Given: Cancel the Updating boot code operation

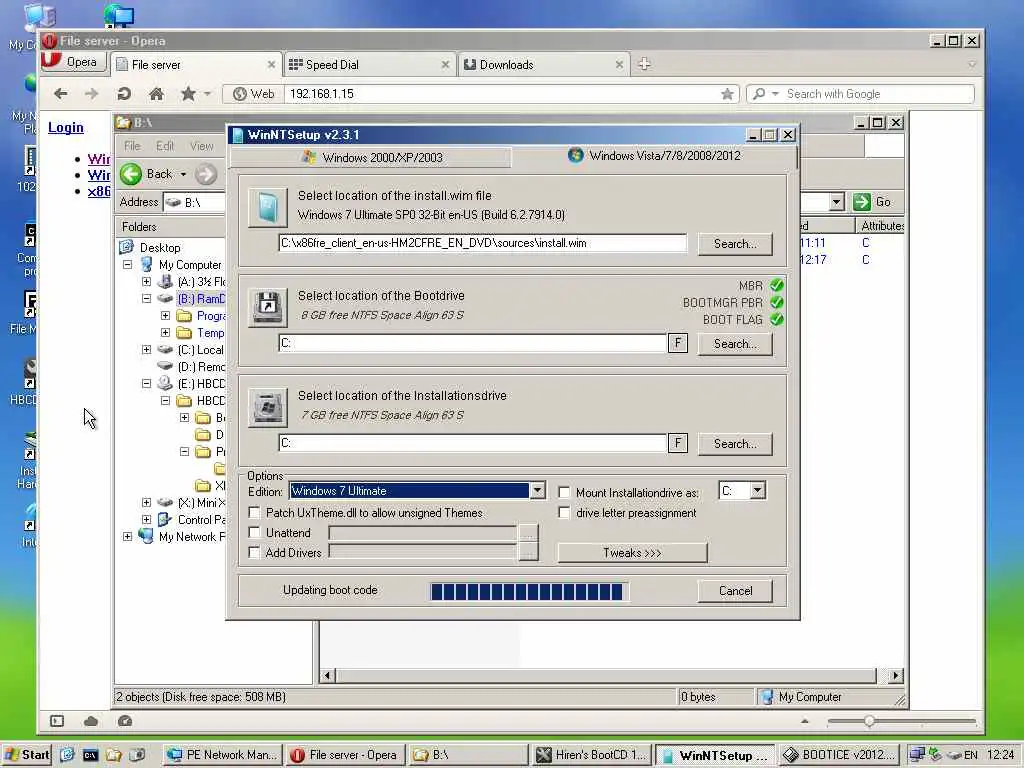Looking at the screenshot, I should pos(735,590).
